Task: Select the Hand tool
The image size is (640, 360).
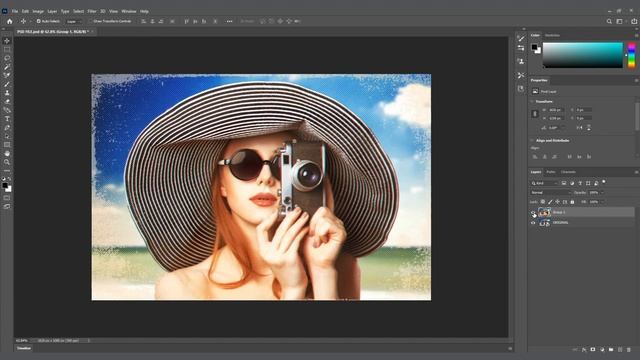Action: [7, 153]
